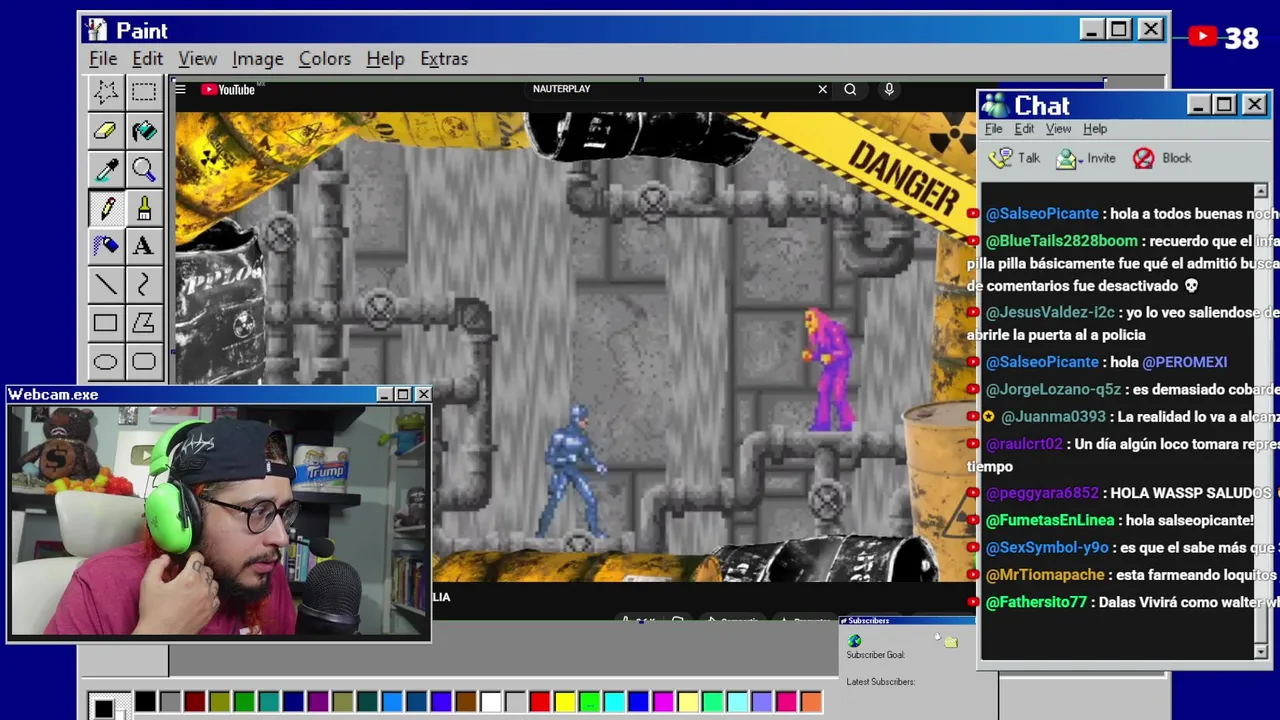Click username @Juanma0393 in chat

pos(1053,417)
